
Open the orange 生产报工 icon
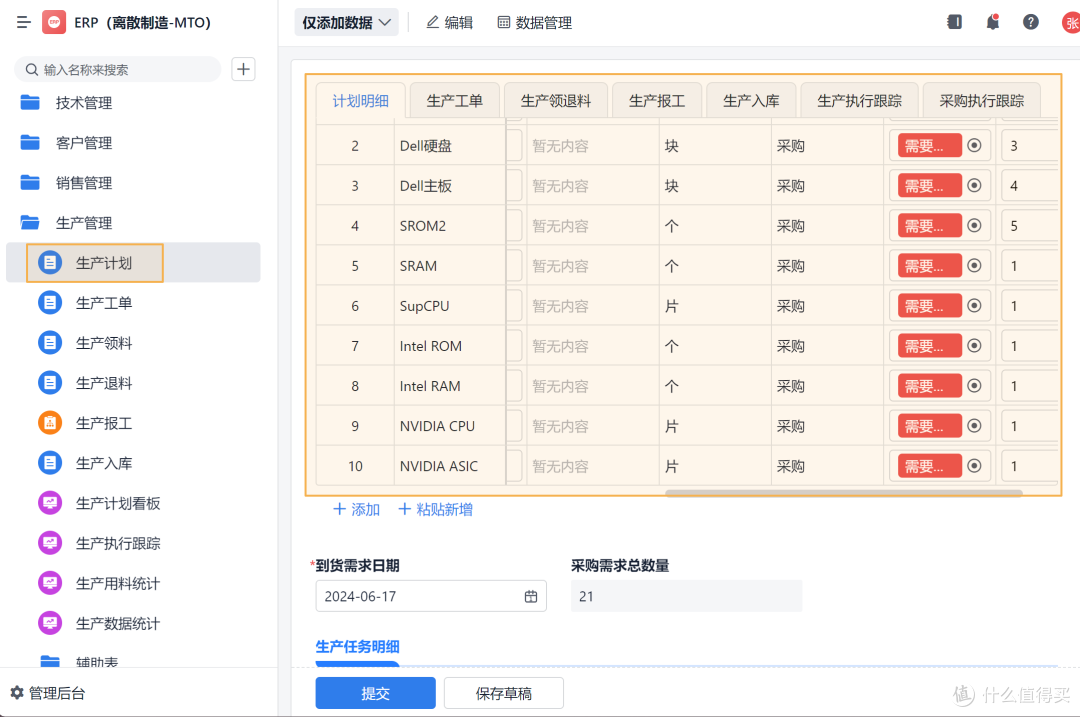[x=50, y=423]
